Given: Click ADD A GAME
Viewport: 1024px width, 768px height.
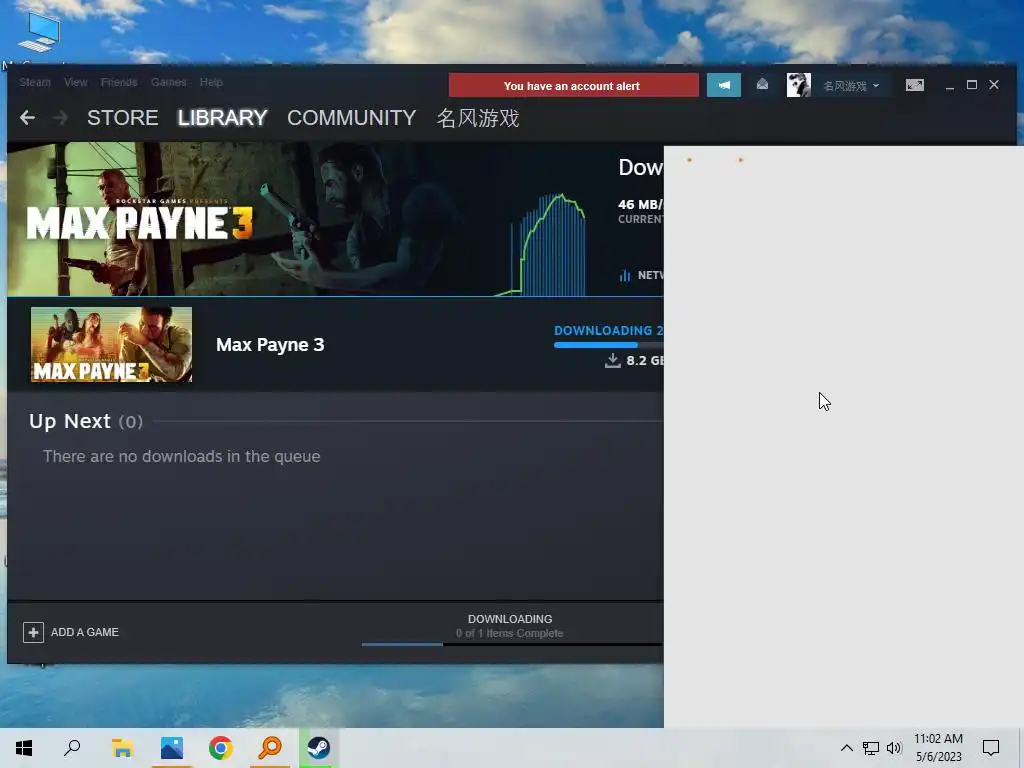Looking at the screenshot, I should [x=84, y=632].
